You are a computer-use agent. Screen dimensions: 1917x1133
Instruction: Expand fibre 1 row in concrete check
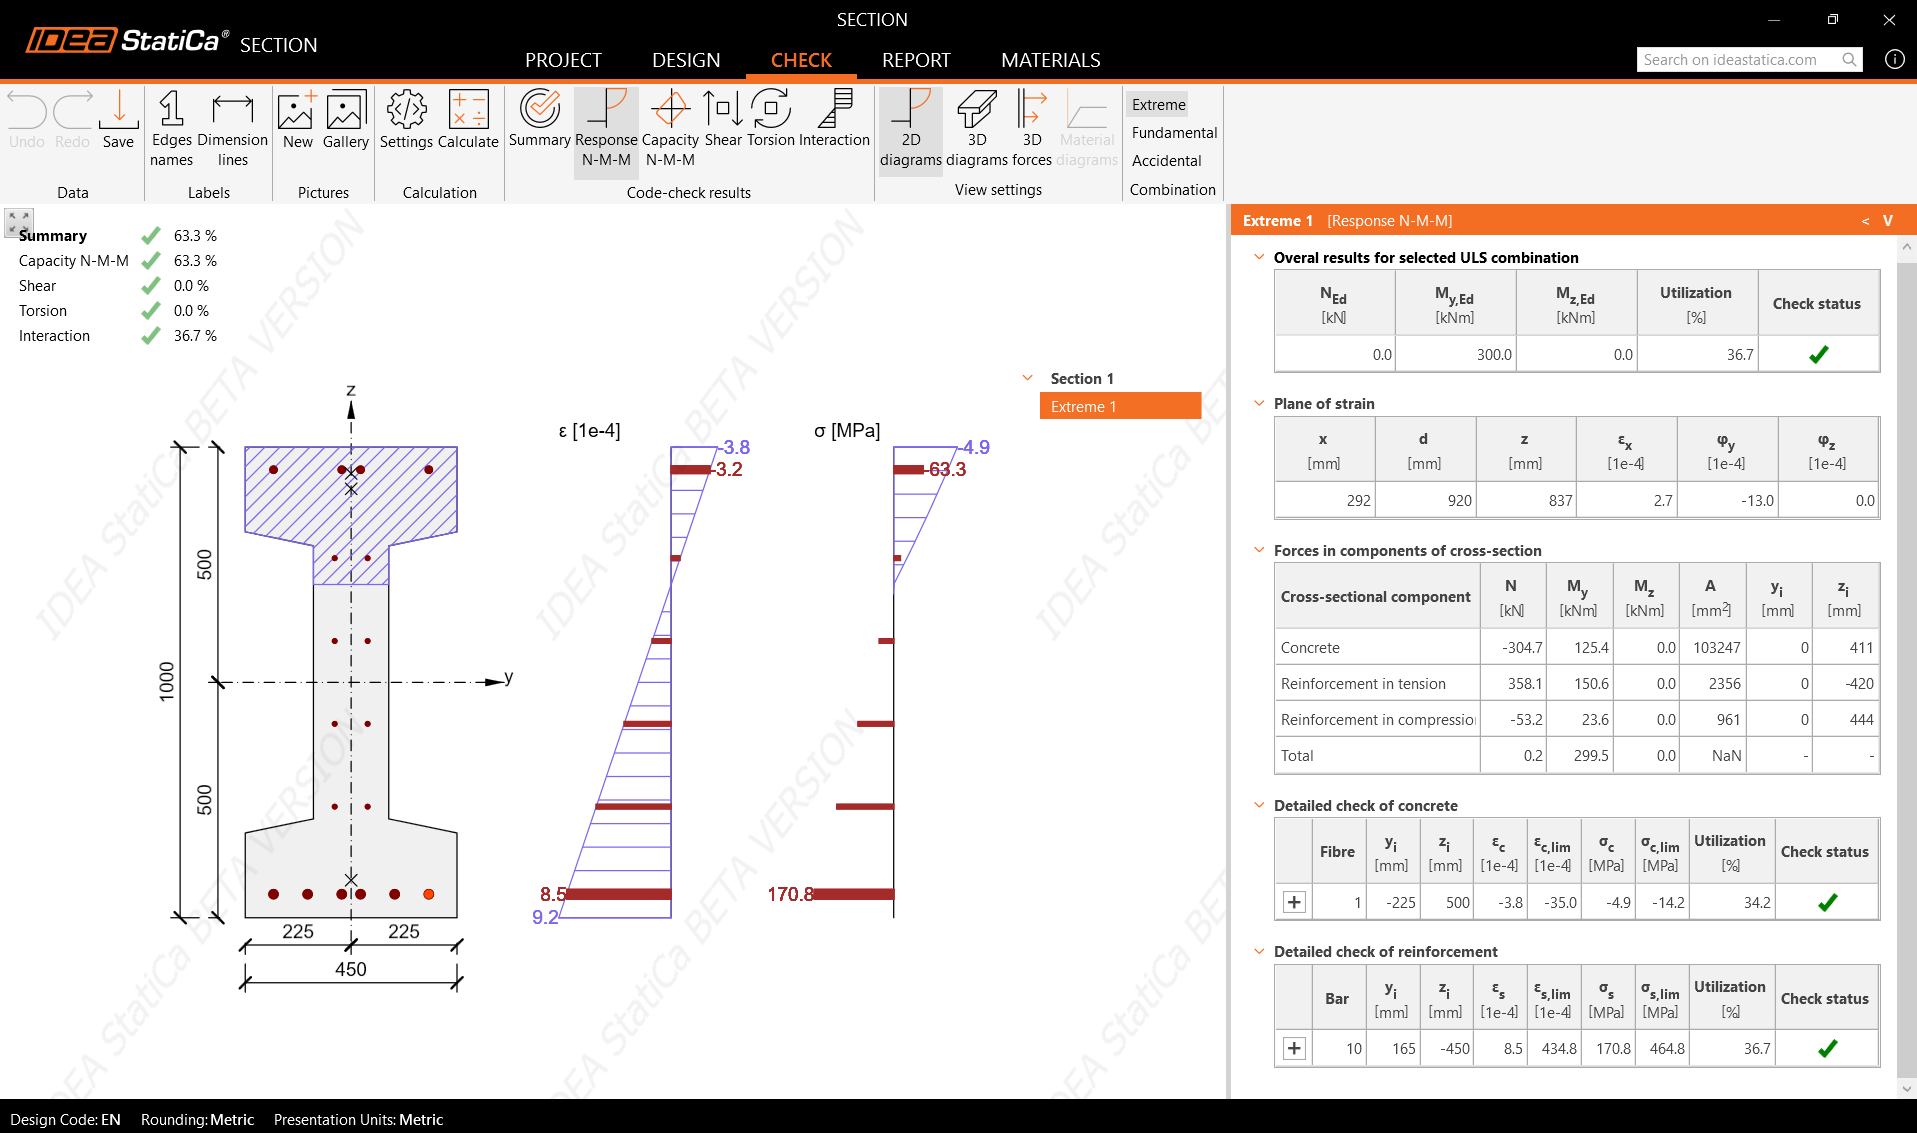1294,902
